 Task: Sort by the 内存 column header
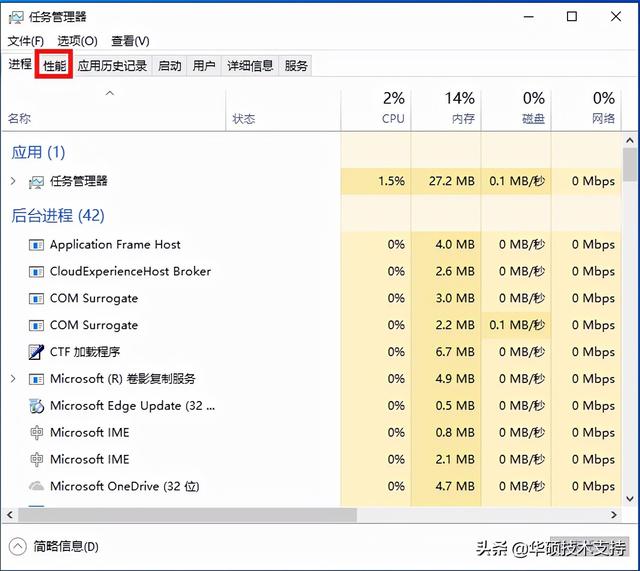coord(446,108)
